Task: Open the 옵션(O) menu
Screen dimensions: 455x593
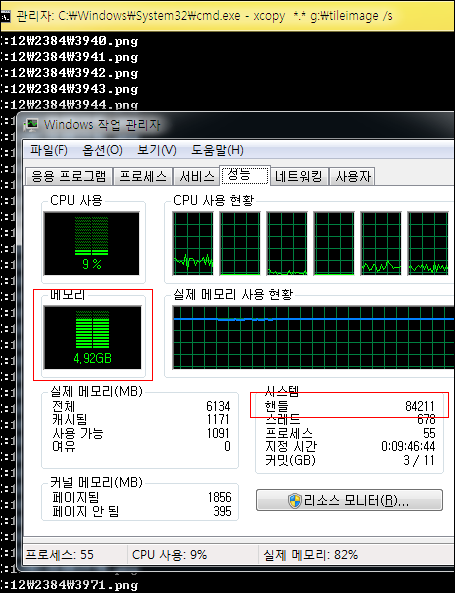Action: click(102, 150)
